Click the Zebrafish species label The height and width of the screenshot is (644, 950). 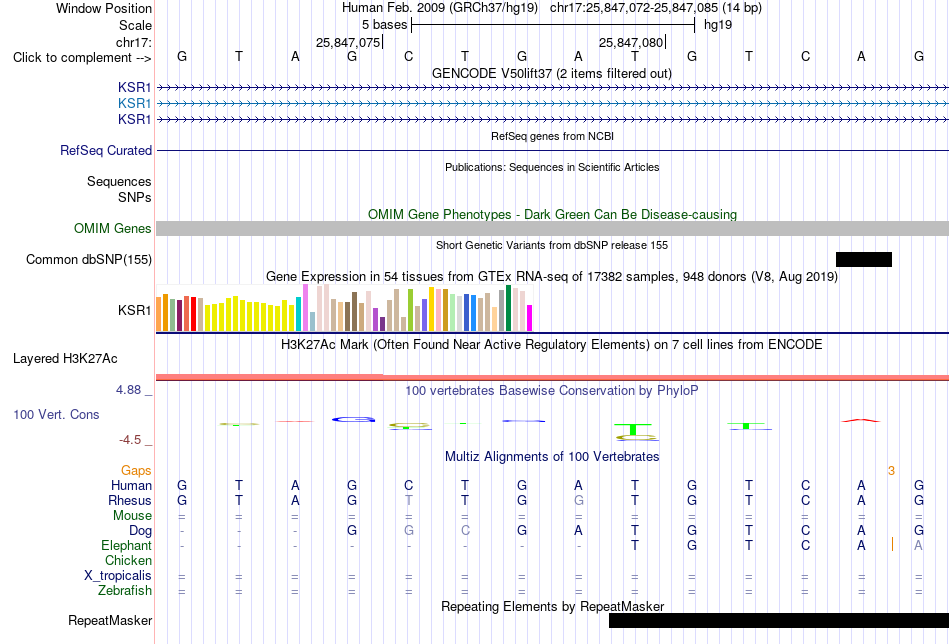pyautogui.click(x=125, y=590)
